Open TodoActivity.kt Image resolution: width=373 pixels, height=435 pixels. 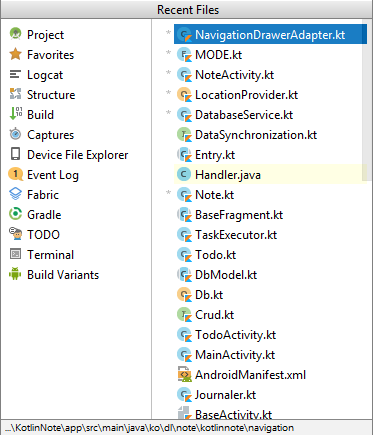(x=235, y=335)
